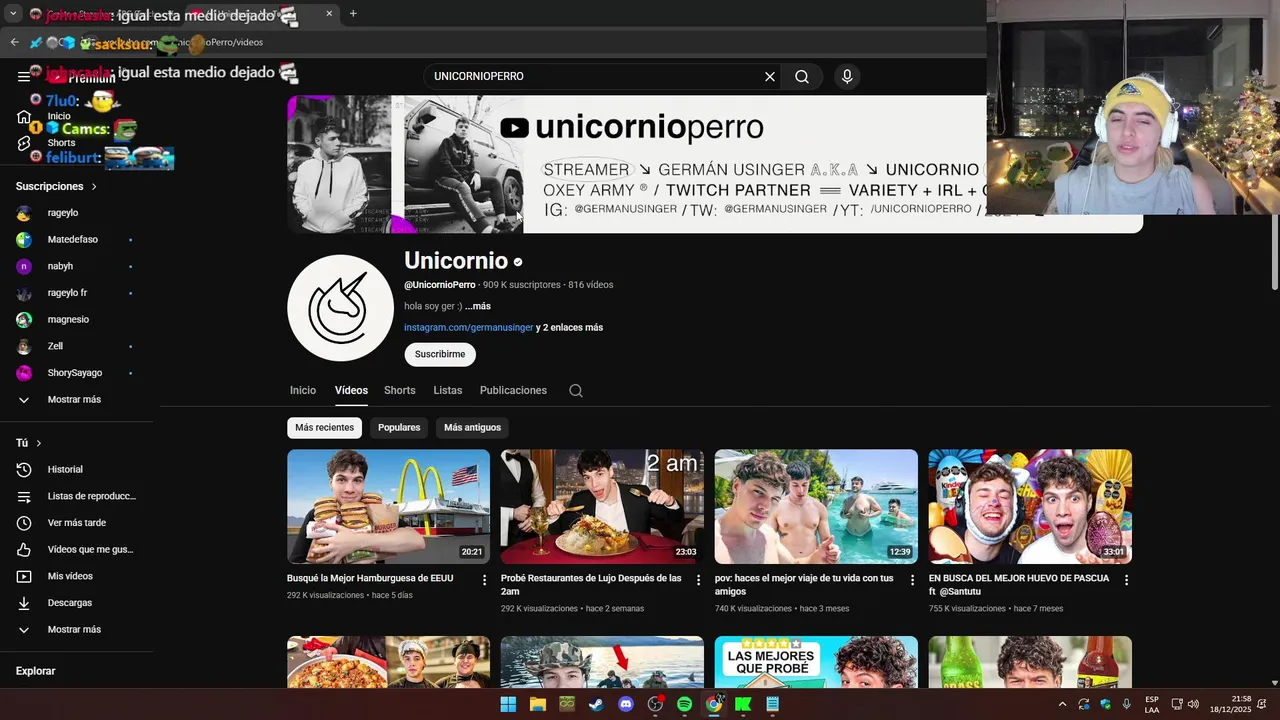Open the HUEVO DE PASCUA video thumbnail
The width and height of the screenshot is (1280, 720).
point(1030,507)
